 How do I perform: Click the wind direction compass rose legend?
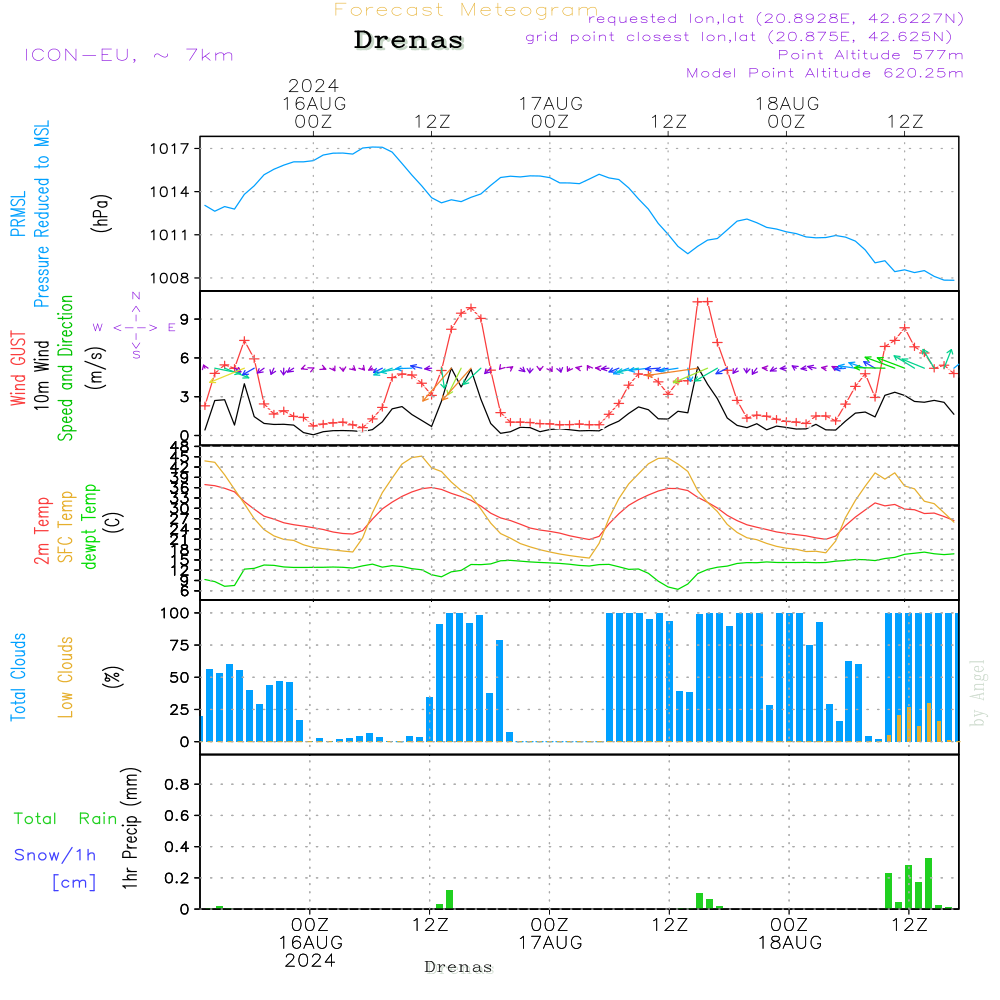click(x=135, y=327)
